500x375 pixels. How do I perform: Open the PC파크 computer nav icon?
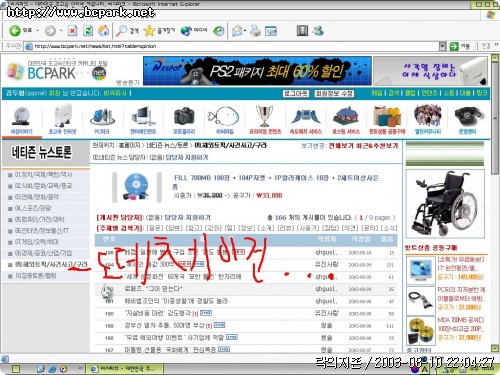pos(102,121)
